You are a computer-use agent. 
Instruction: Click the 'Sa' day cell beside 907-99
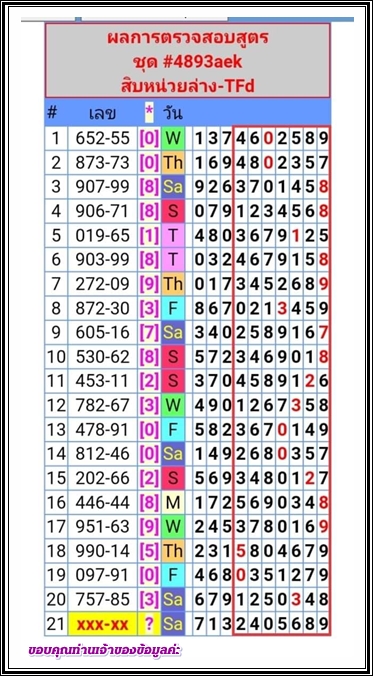173,187
